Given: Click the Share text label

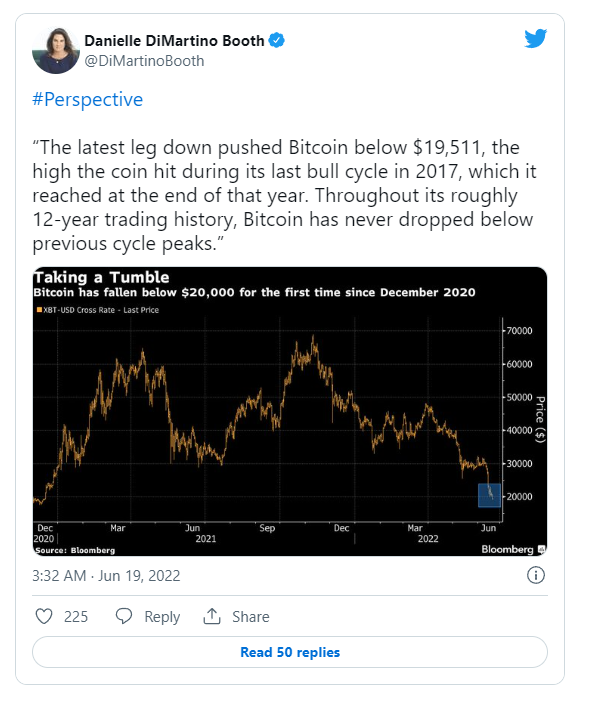Looking at the screenshot, I should pyautogui.click(x=251, y=616).
